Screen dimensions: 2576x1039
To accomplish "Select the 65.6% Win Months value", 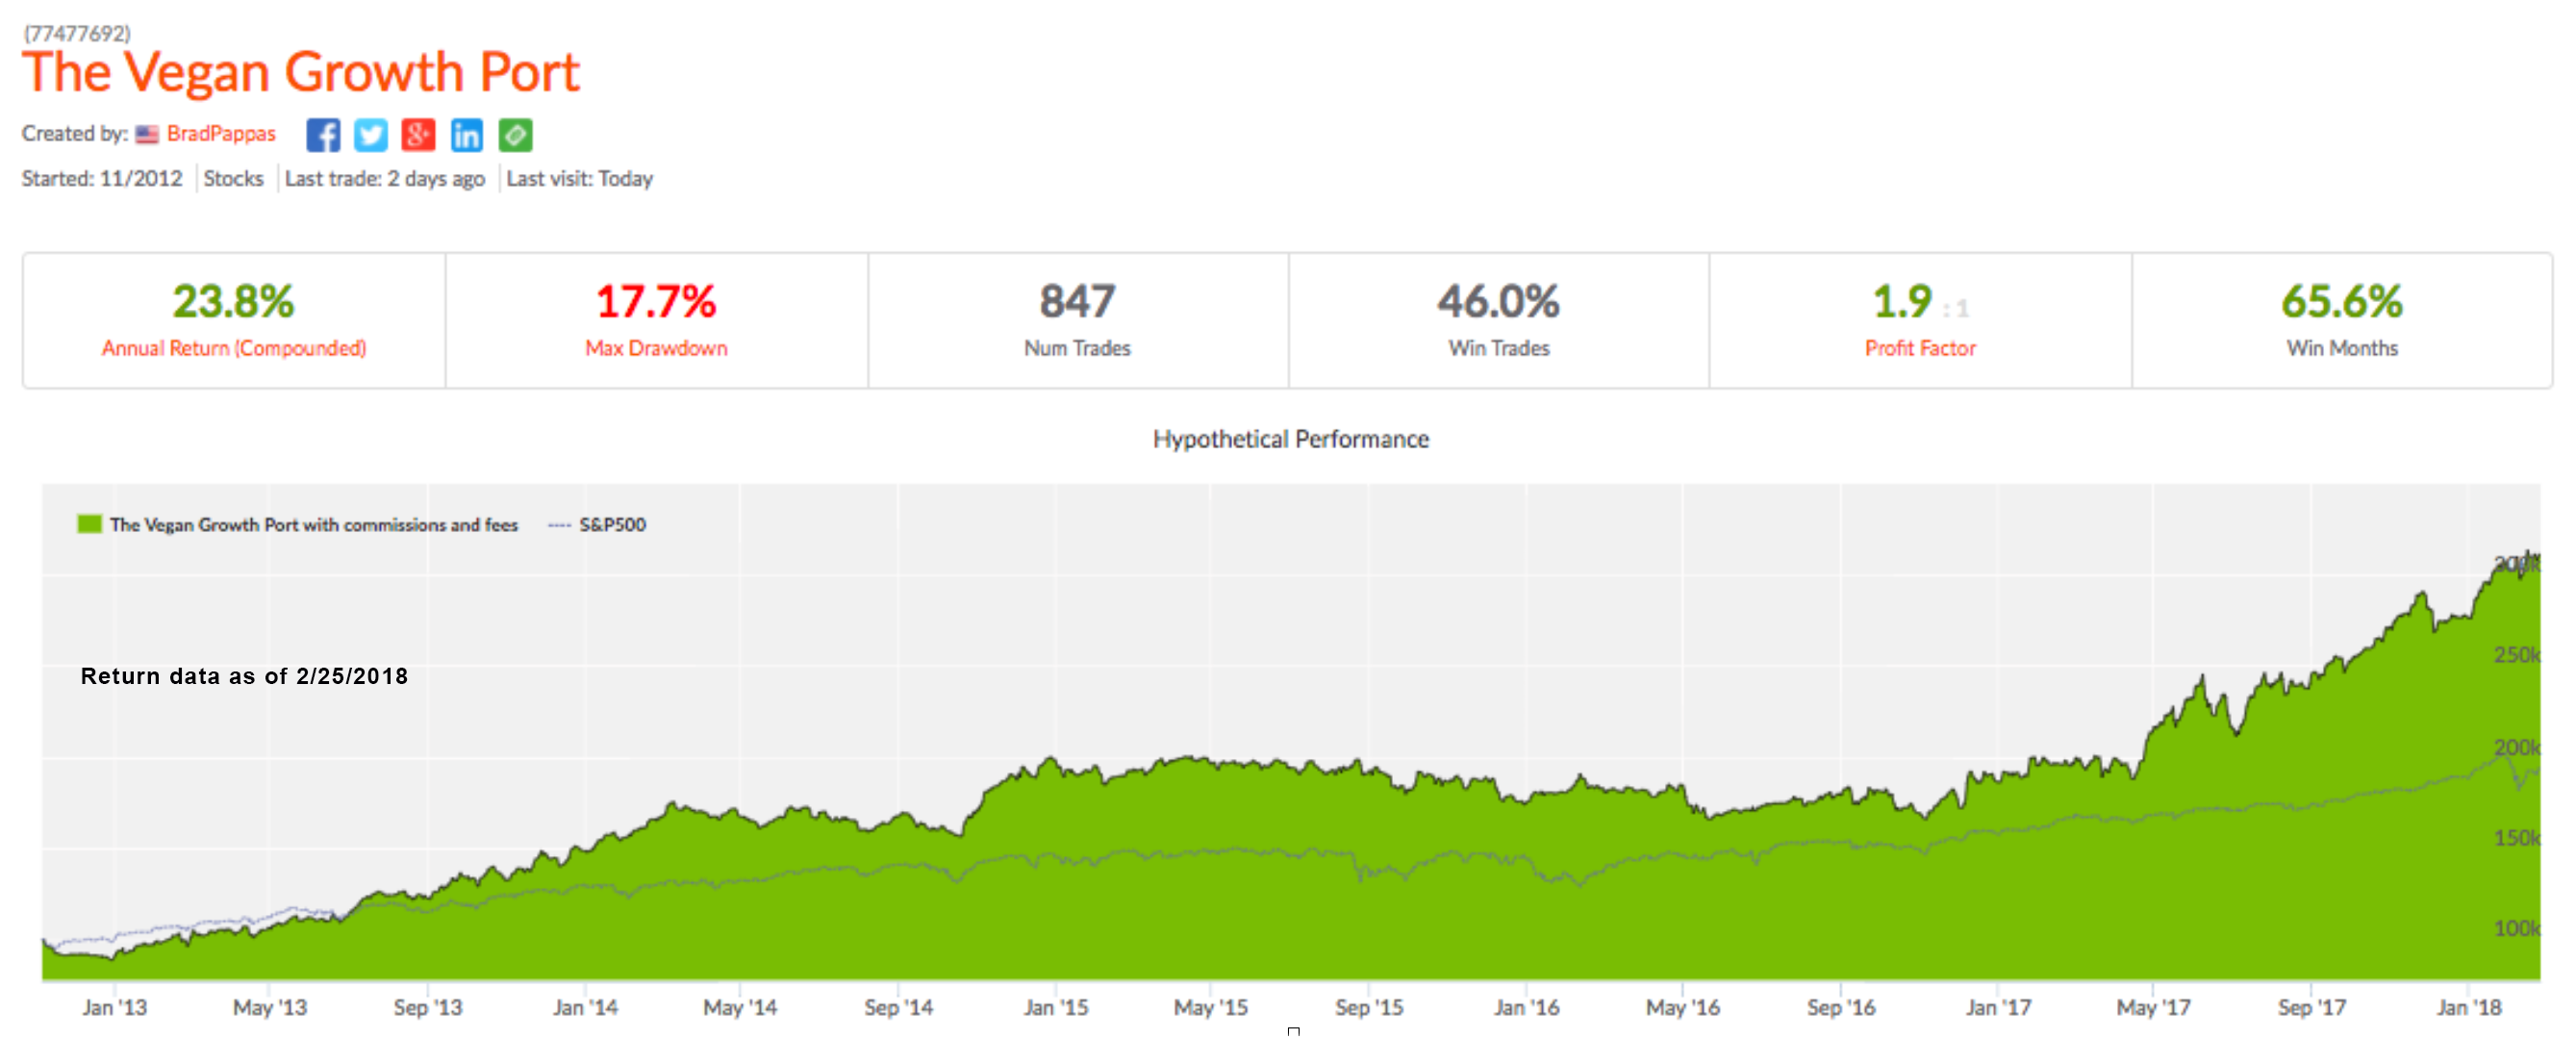I will pos(2342,302).
